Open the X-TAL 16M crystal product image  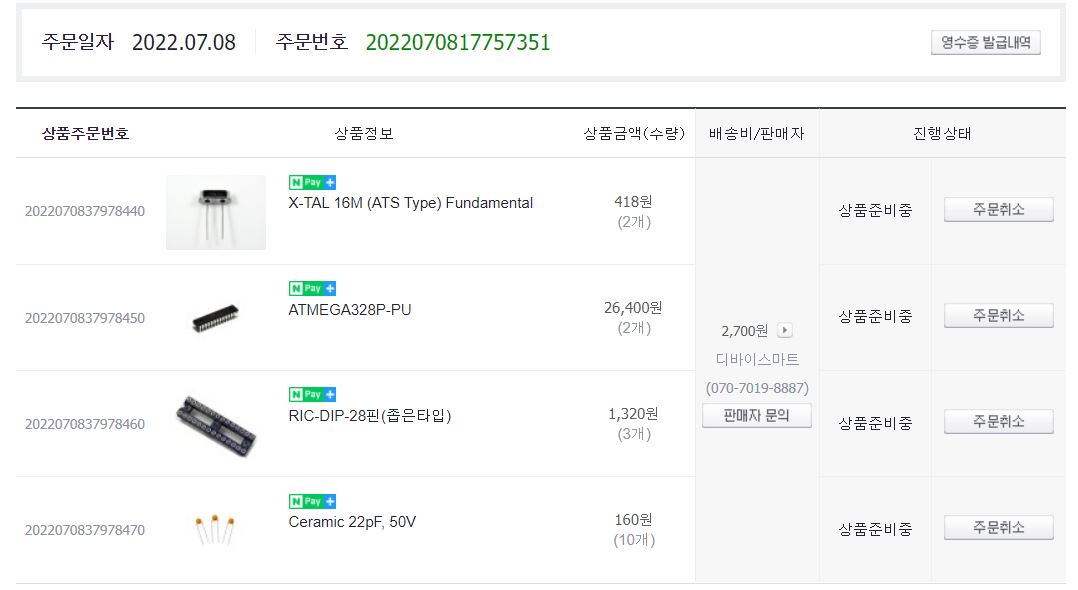215,211
